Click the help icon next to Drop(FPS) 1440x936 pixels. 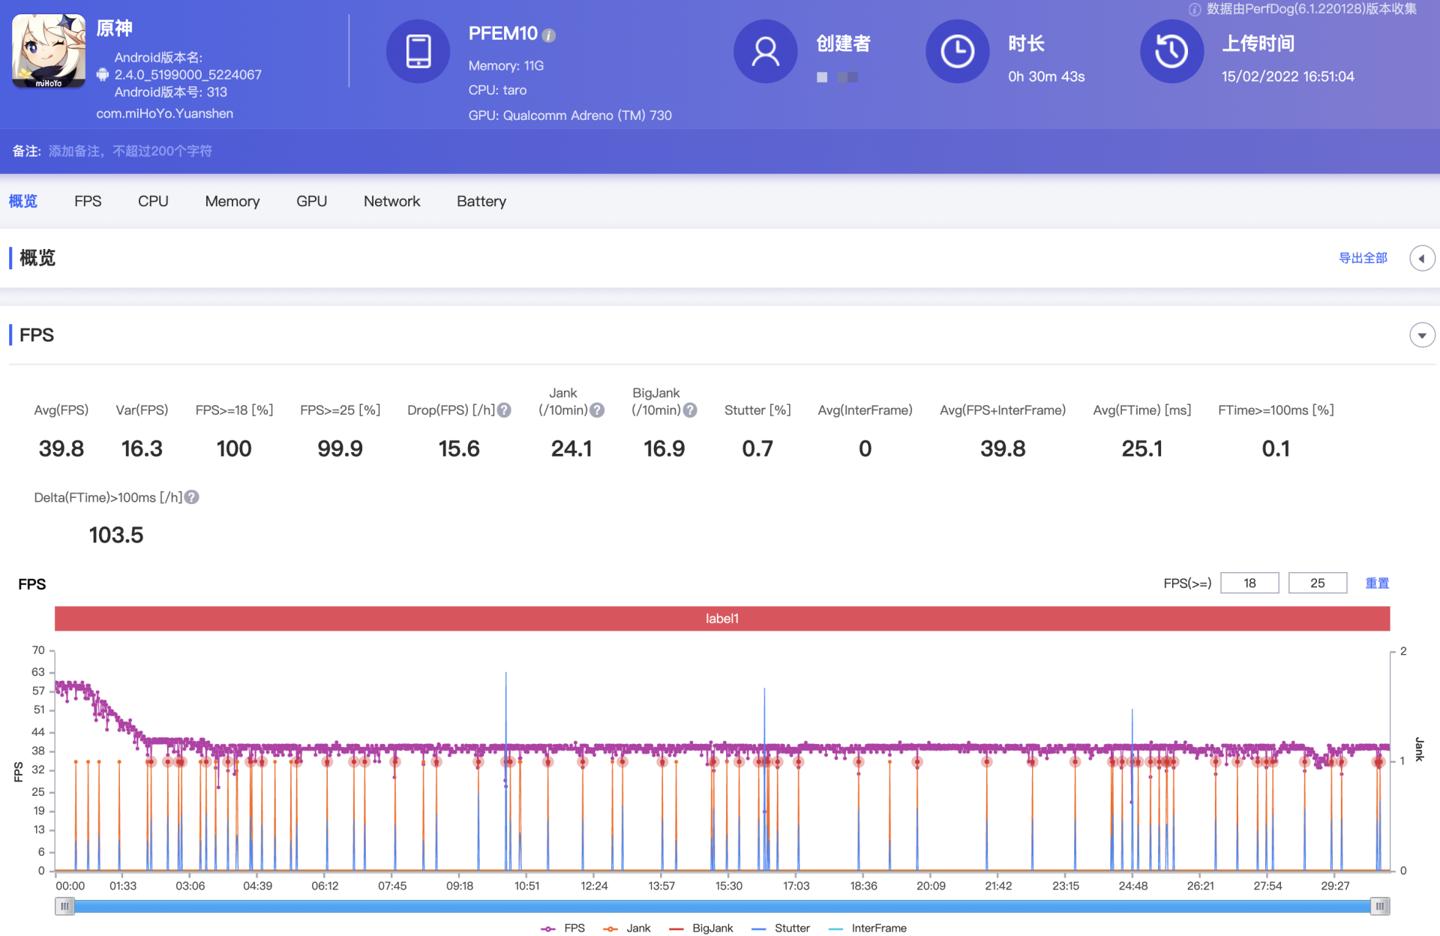(x=503, y=409)
